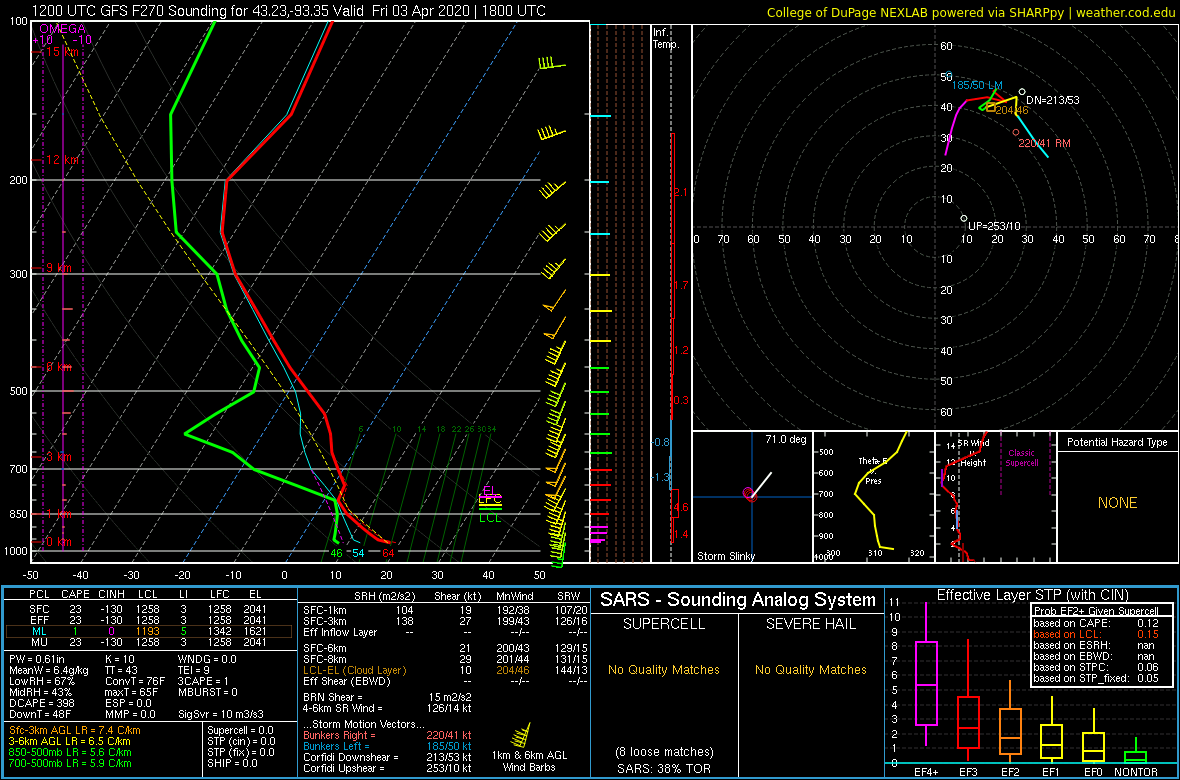
Task: Click the based on LCL: 0.15 line
Action: (x=1095, y=634)
